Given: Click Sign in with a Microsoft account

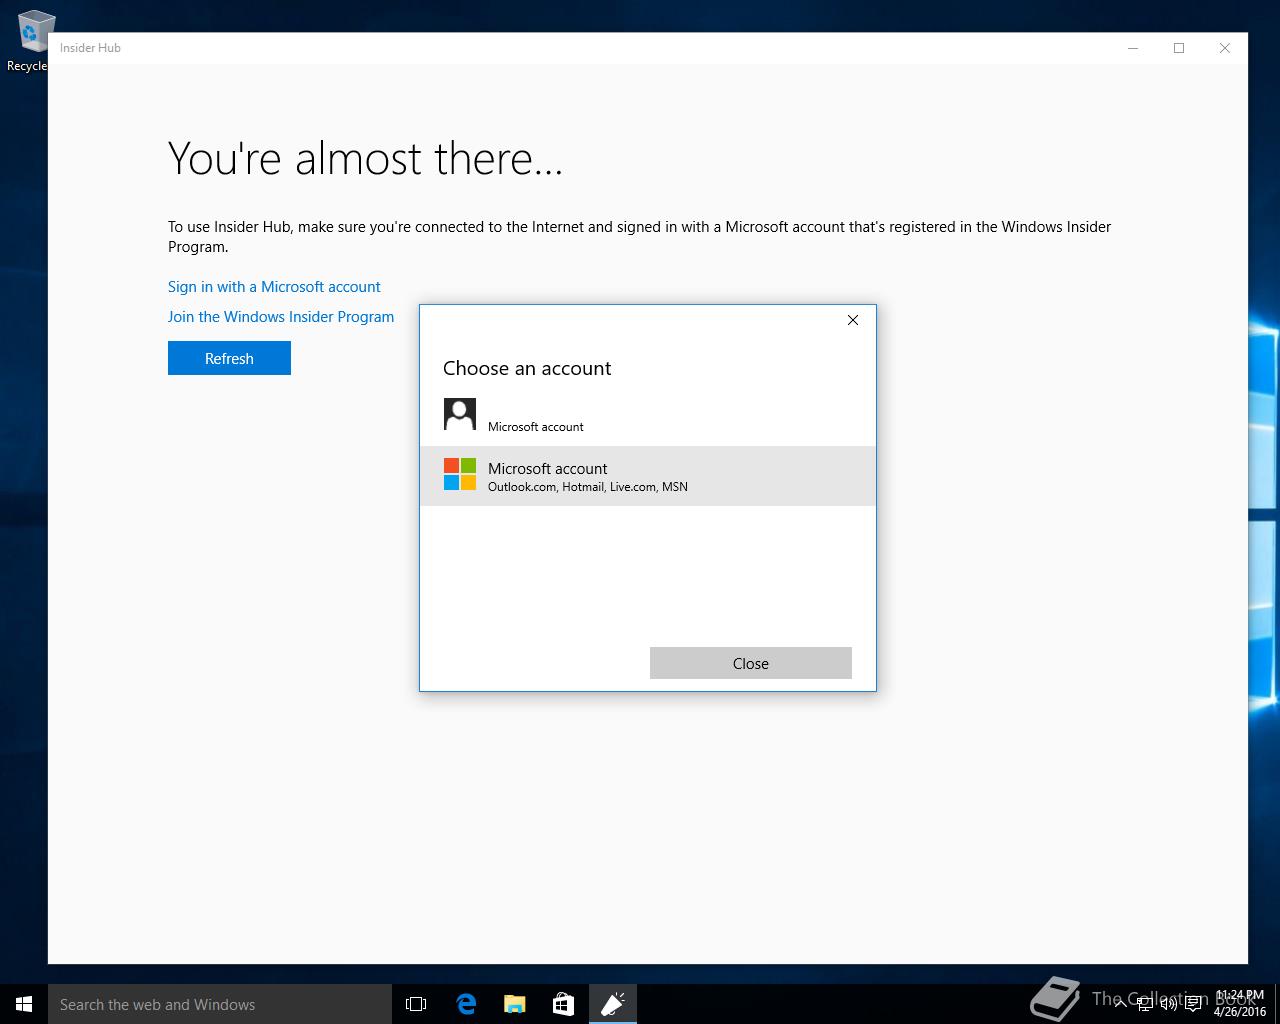Looking at the screenshot, I should 274,287.
